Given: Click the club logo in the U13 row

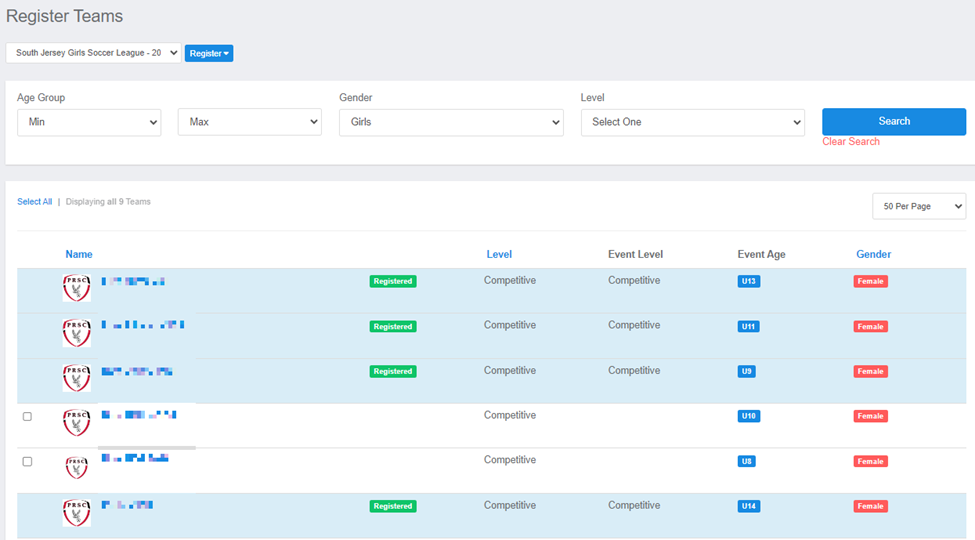Looking at the screenshot, I should (76, 288).
